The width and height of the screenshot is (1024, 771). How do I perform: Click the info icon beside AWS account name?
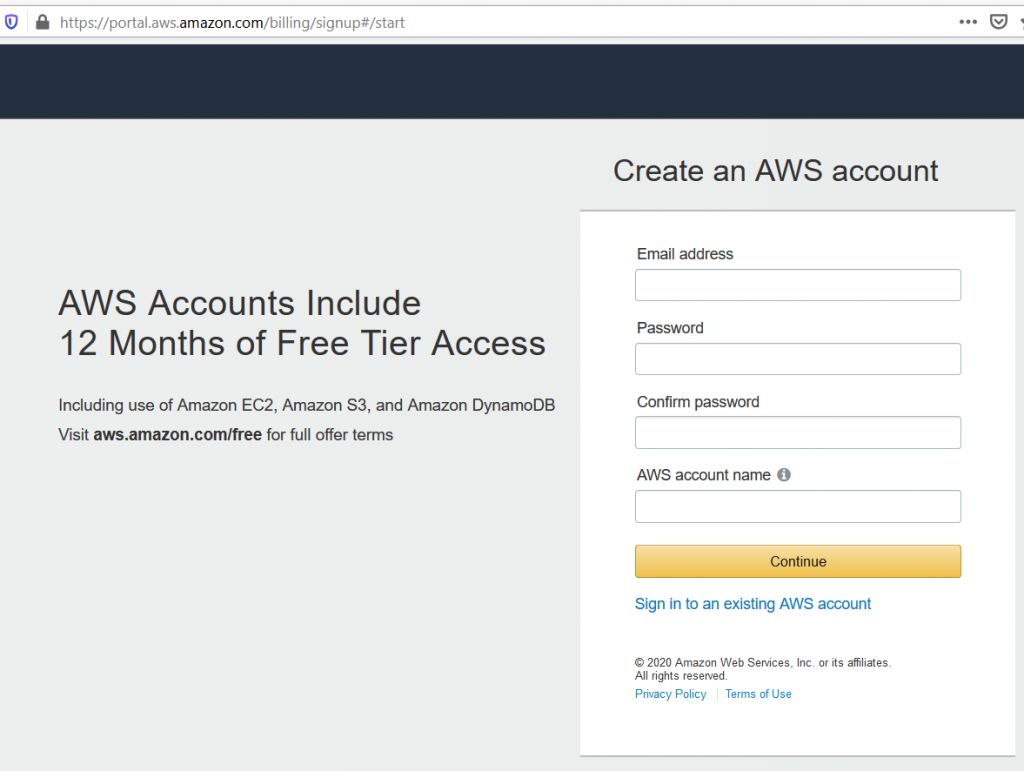coord(784,475)
